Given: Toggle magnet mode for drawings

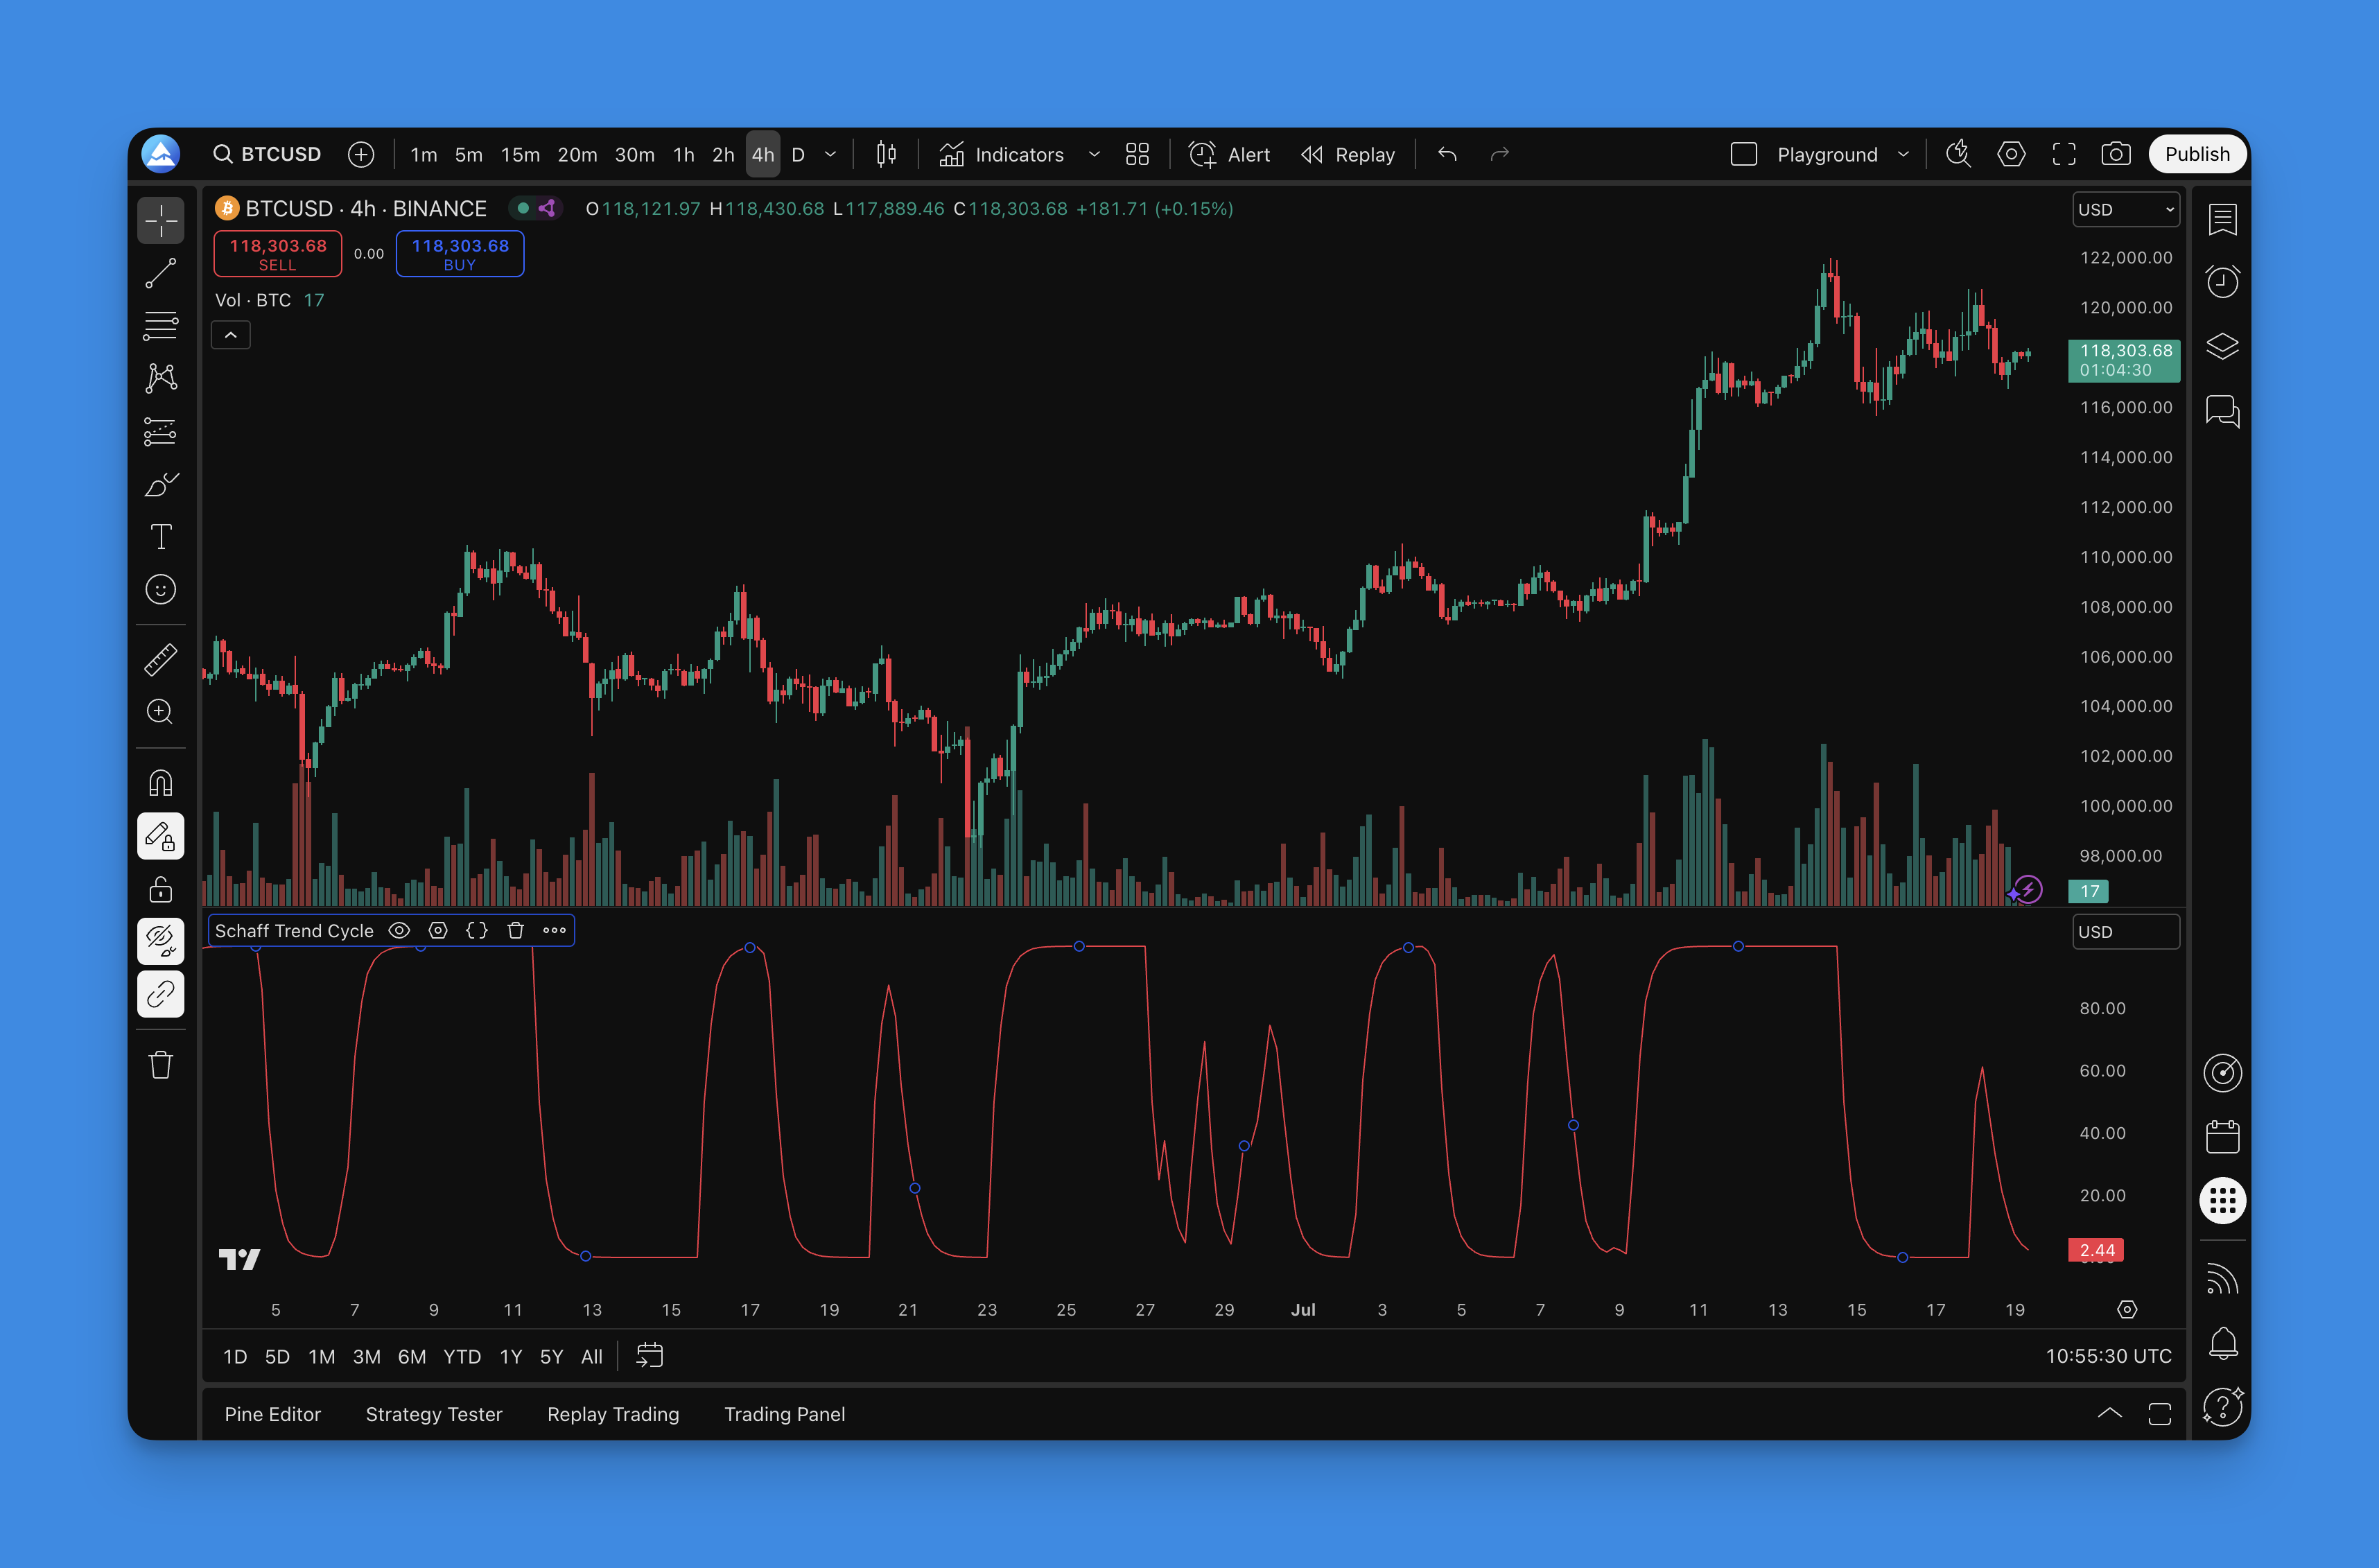Looking at the screenshot, I should tap(160, 783).
